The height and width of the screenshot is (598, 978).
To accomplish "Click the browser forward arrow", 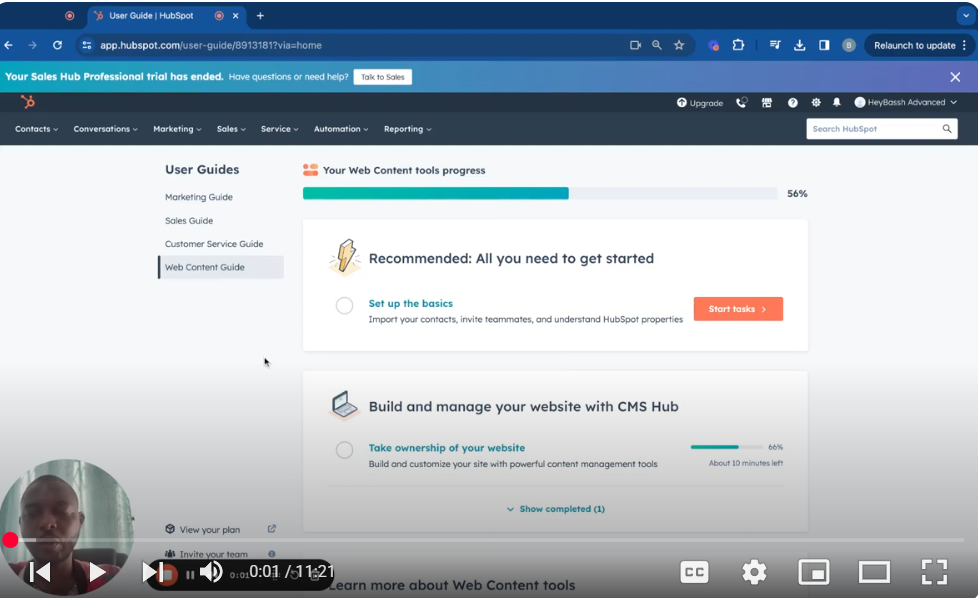I will [32, 45].
